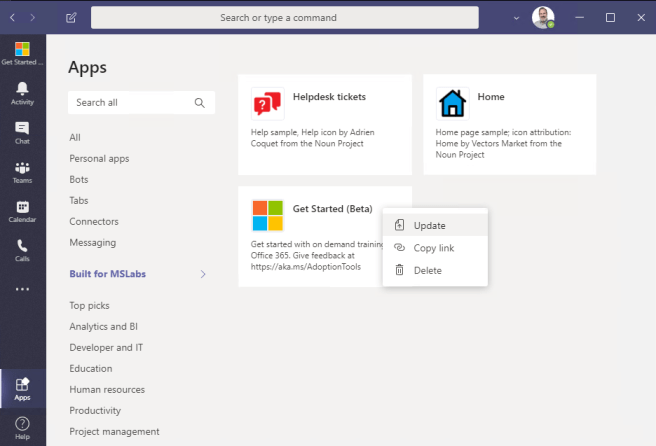Show more apps via ellipsis
Screen dimensions: 656x446
tap(22, 289)
